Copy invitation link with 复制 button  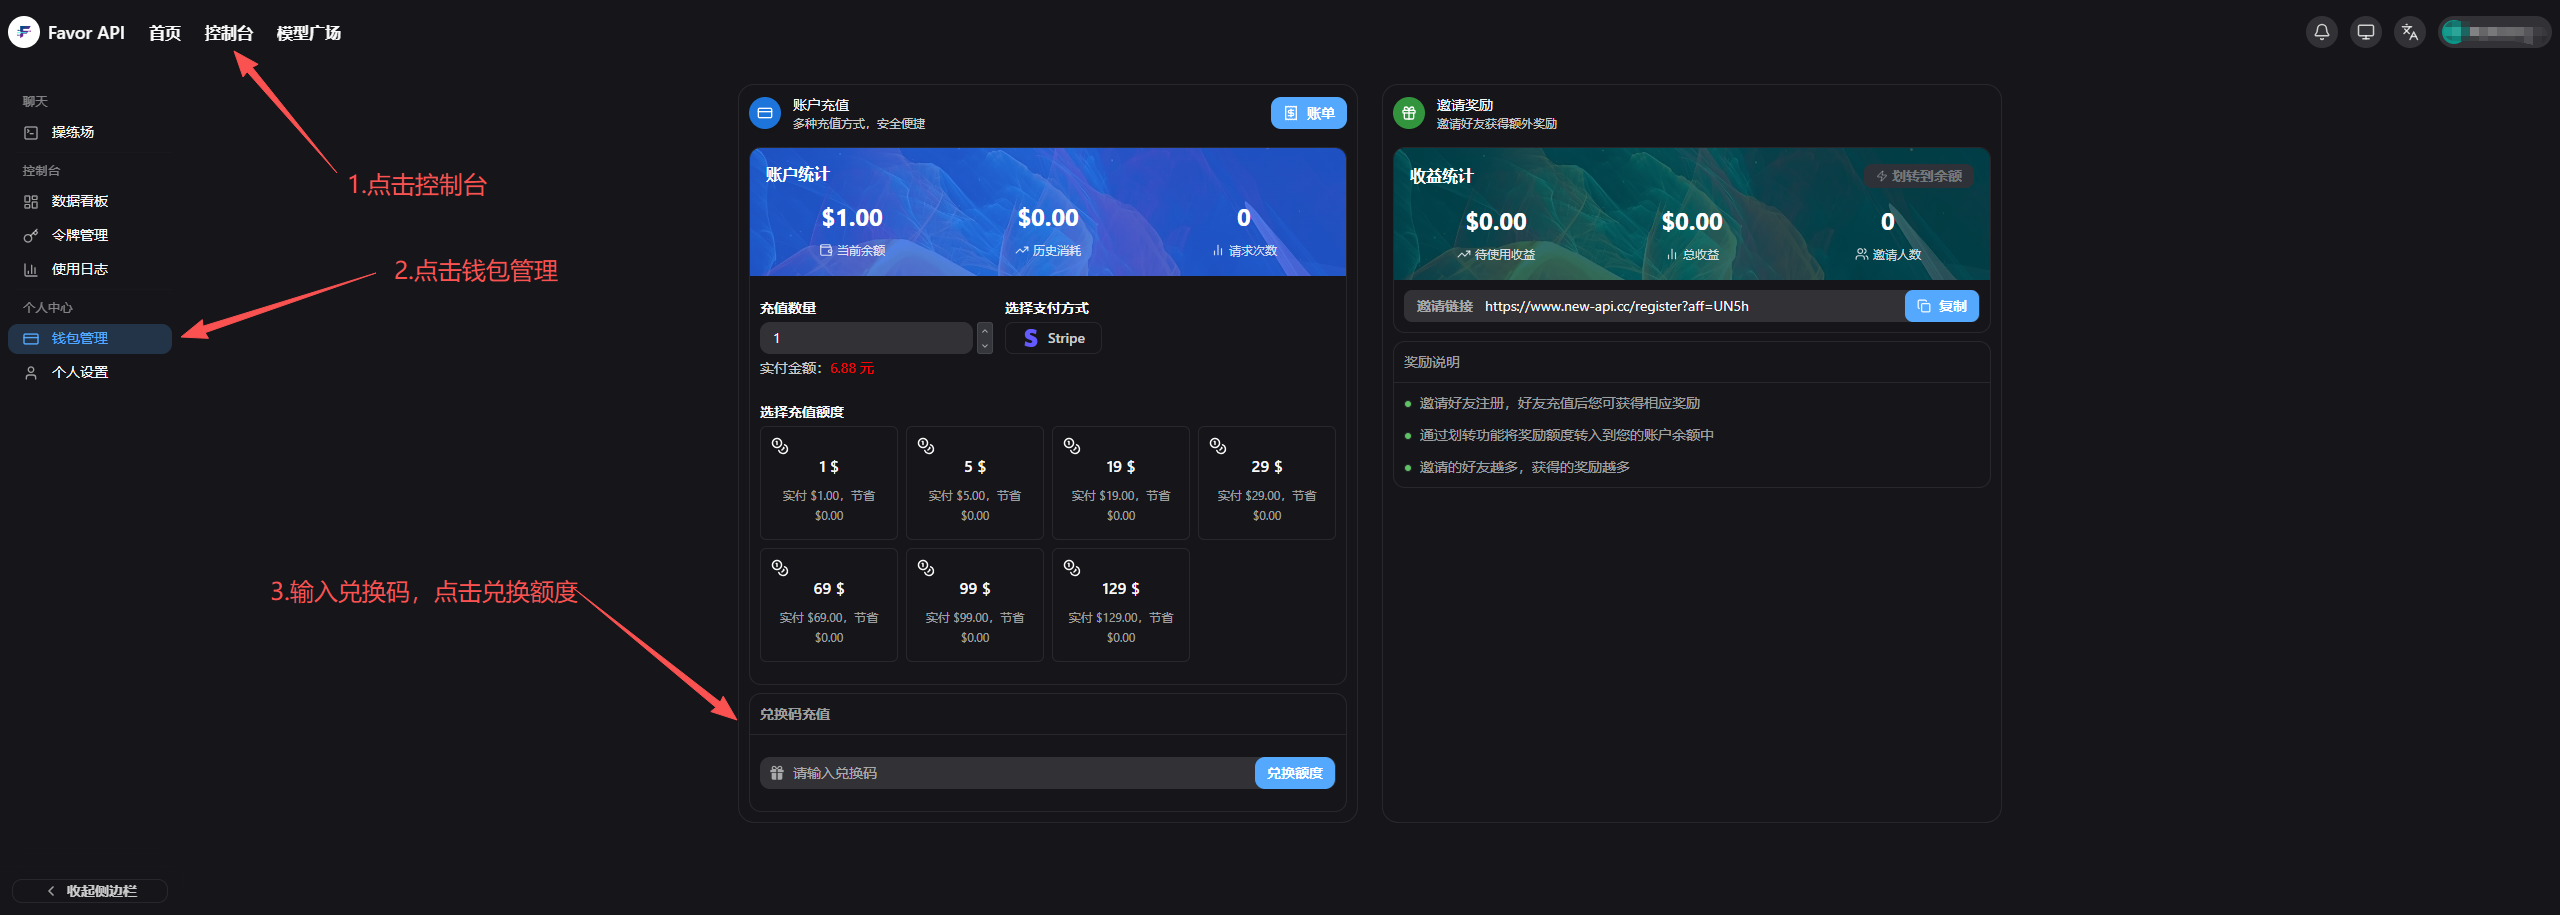1942,306
